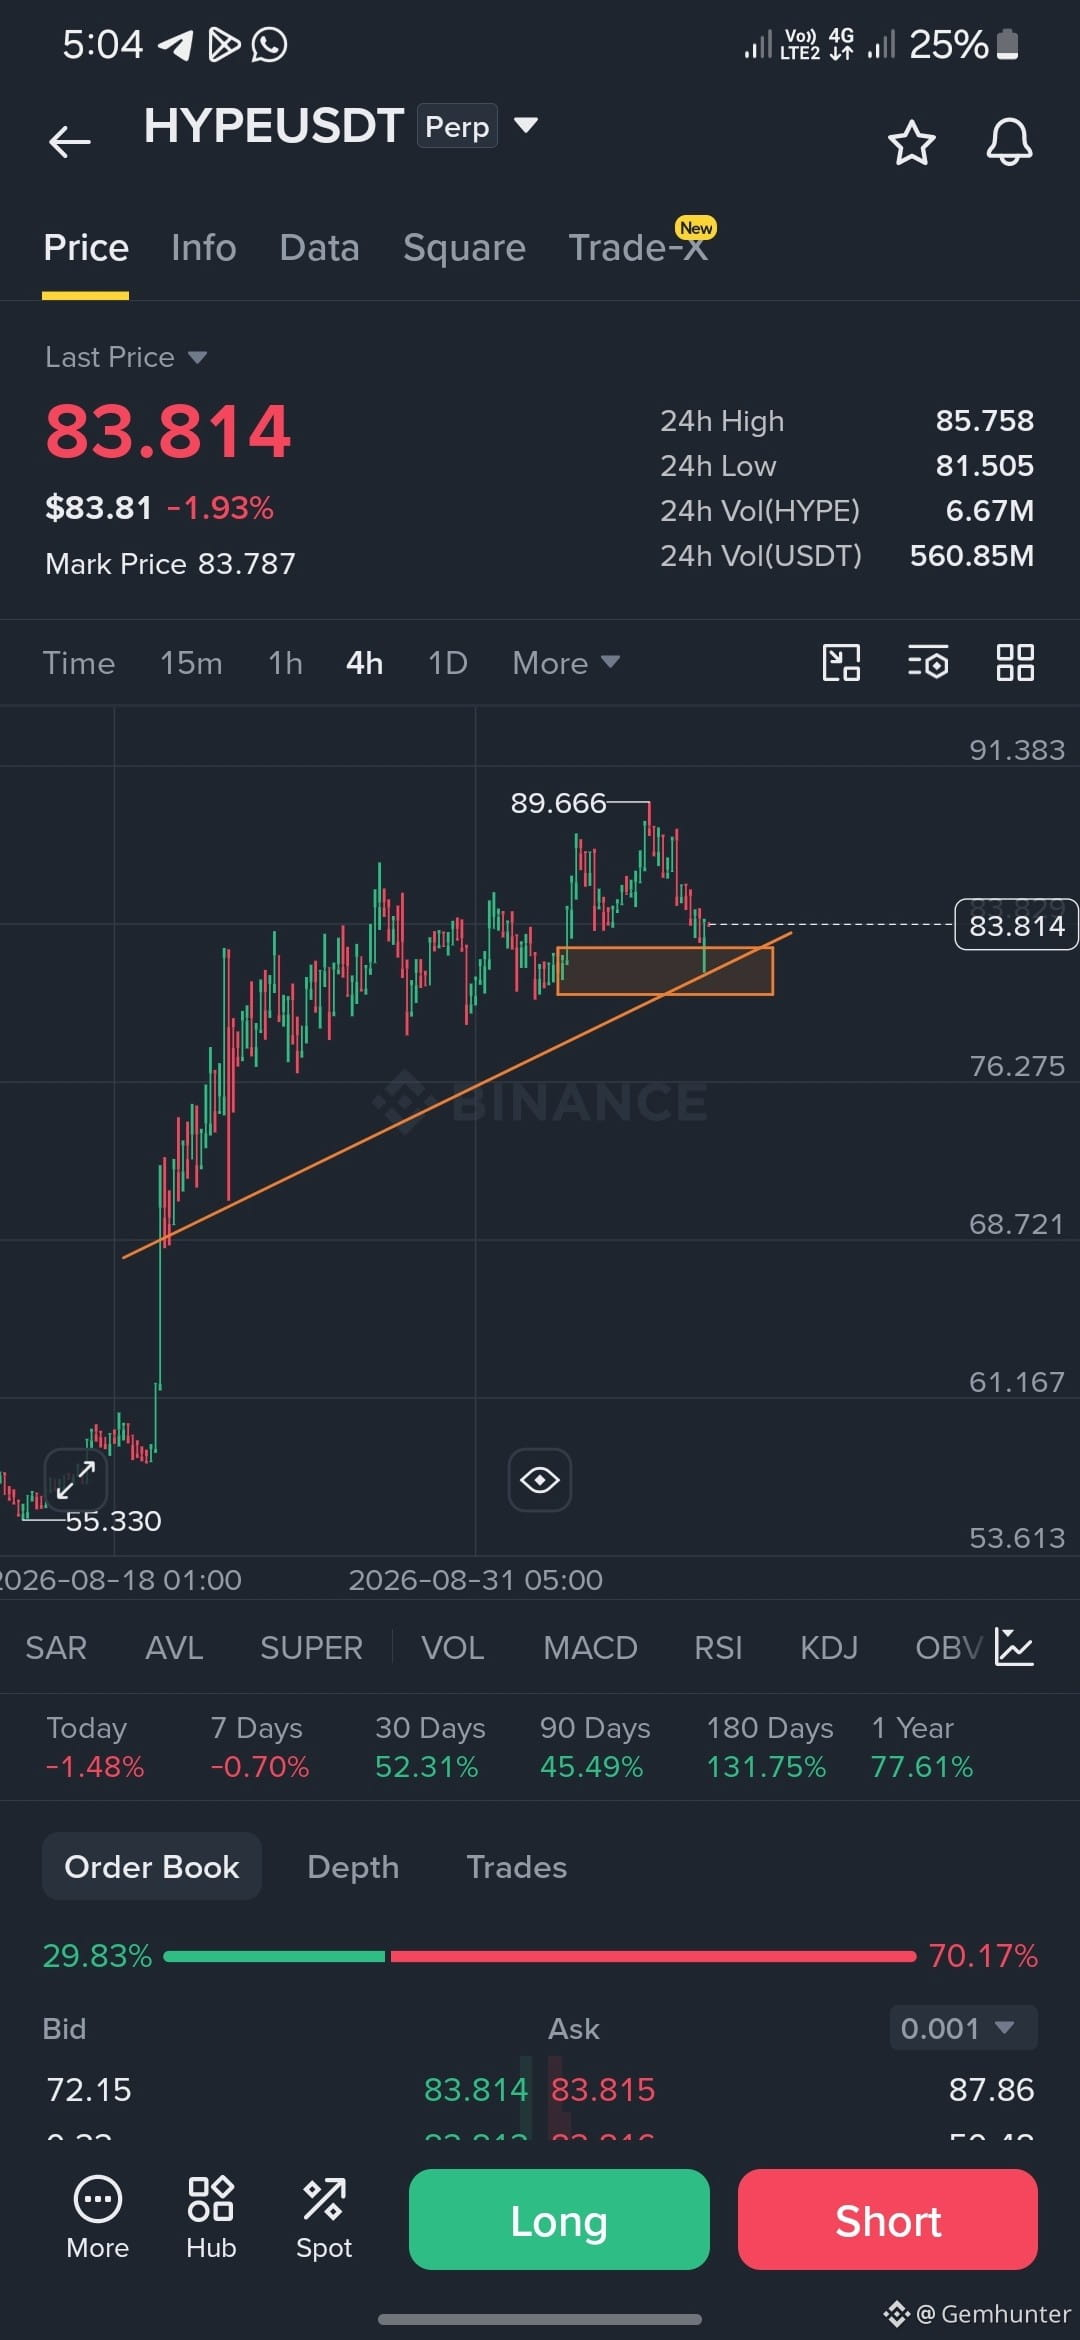Tap the red Short button

888,2219
